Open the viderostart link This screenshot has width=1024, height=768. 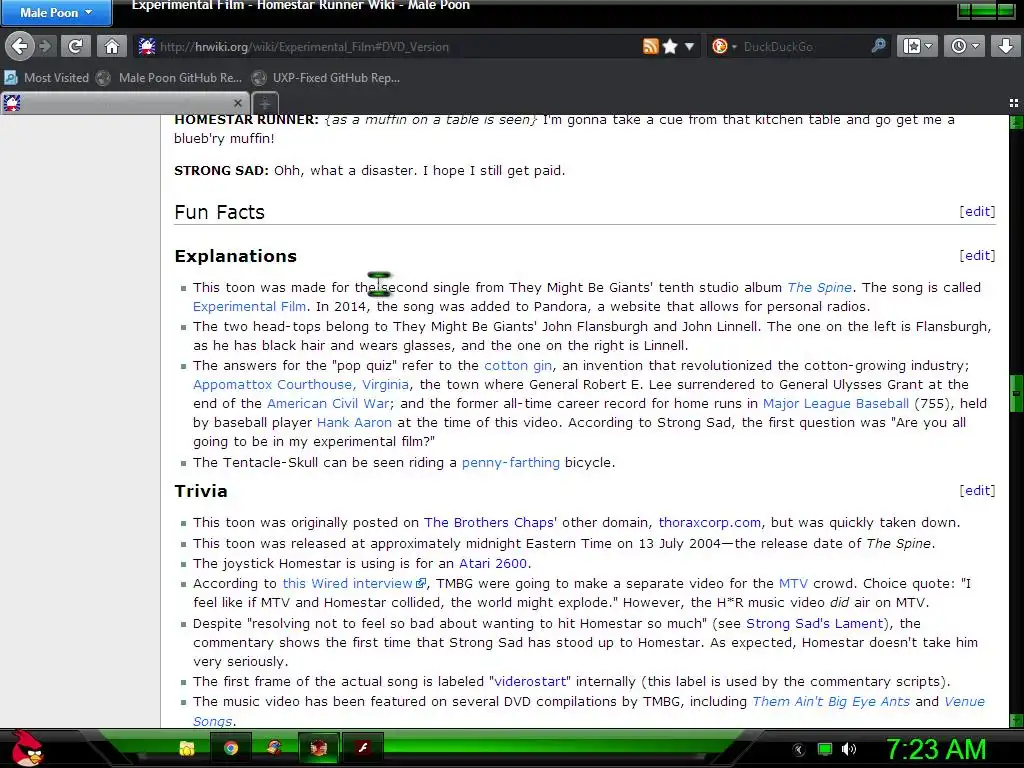tap(530, 681)
